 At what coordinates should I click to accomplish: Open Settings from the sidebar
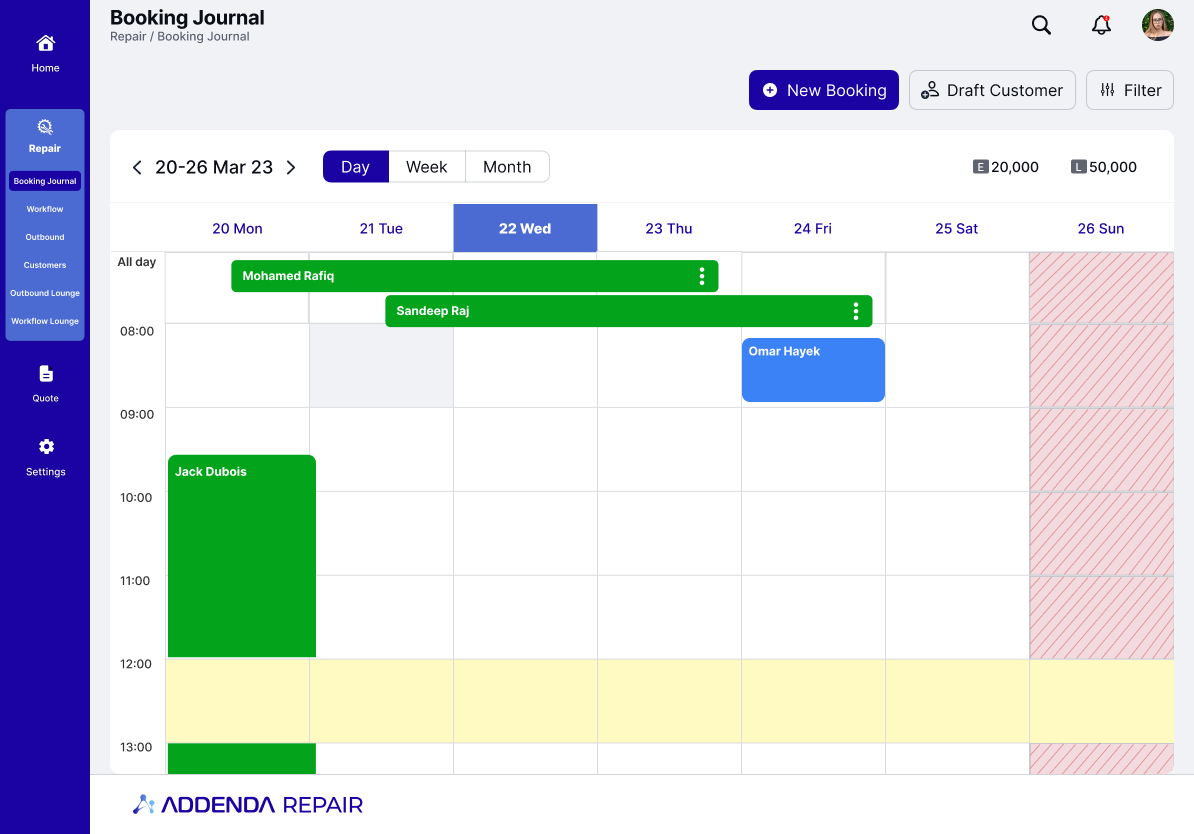point(45,455)
